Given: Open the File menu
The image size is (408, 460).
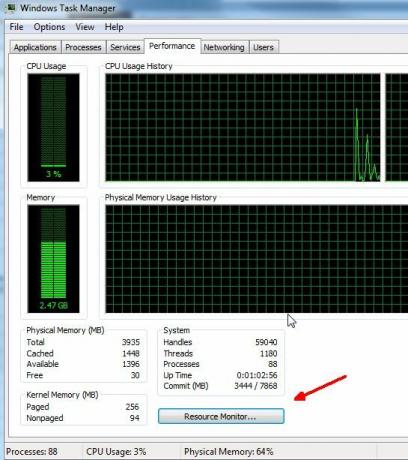Looking at the screenshot, I should coord(16,27).
